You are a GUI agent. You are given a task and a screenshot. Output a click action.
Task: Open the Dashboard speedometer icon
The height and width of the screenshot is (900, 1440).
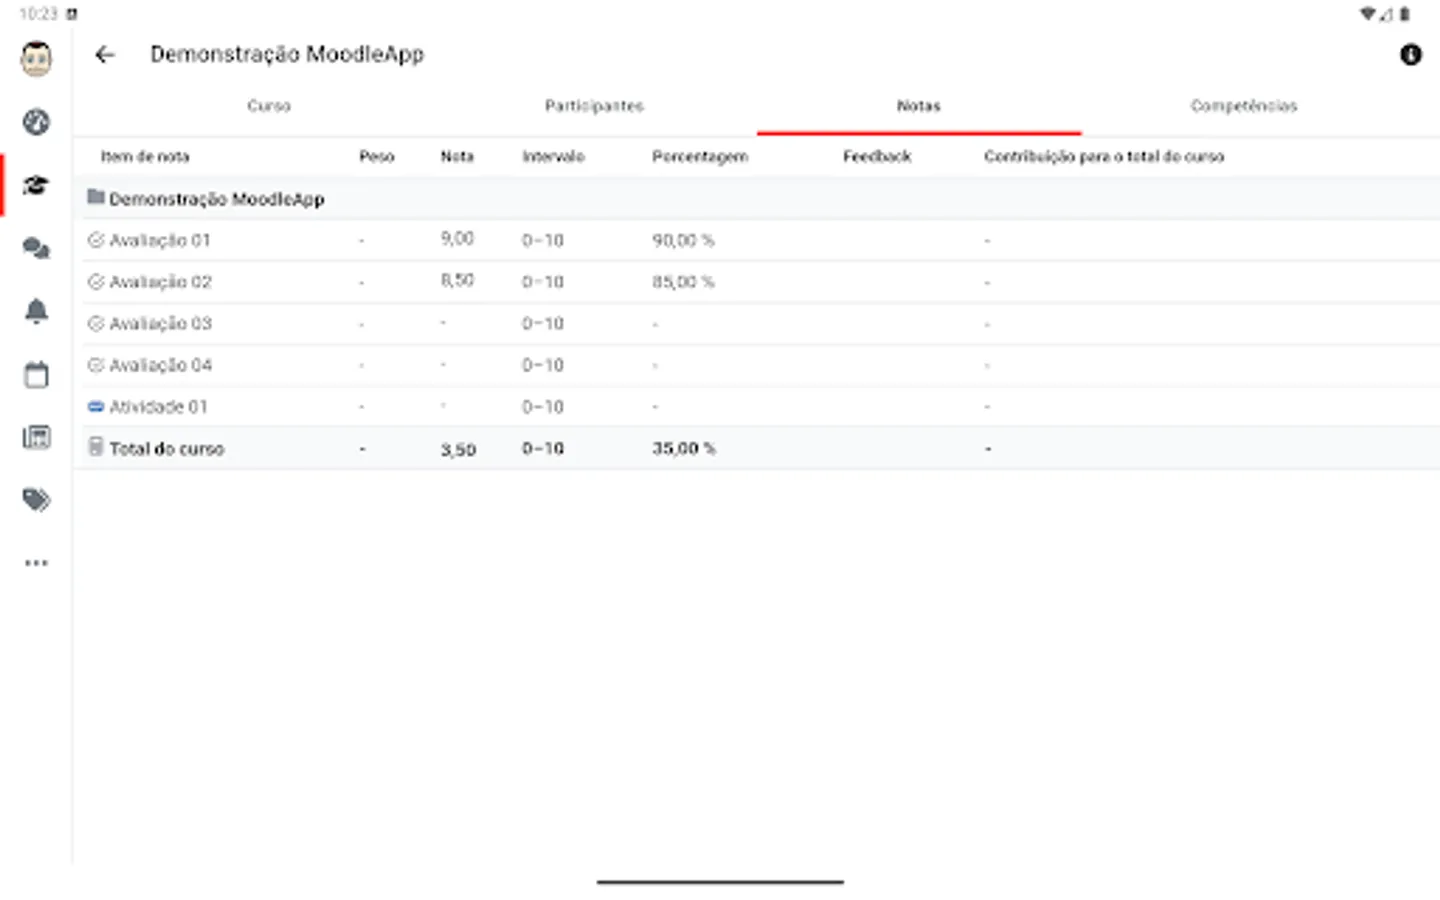click(36, 121)
